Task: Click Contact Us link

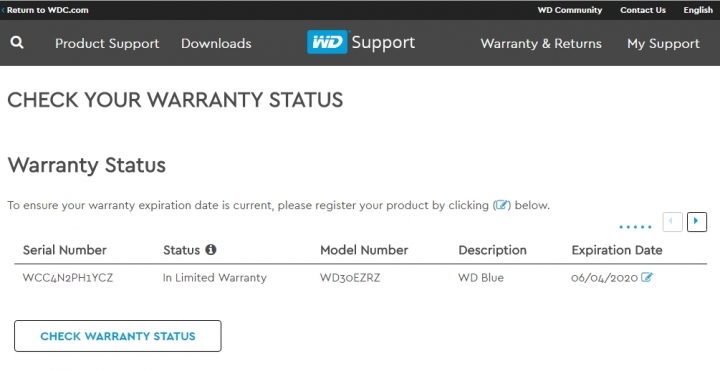Action: point(642,10)
